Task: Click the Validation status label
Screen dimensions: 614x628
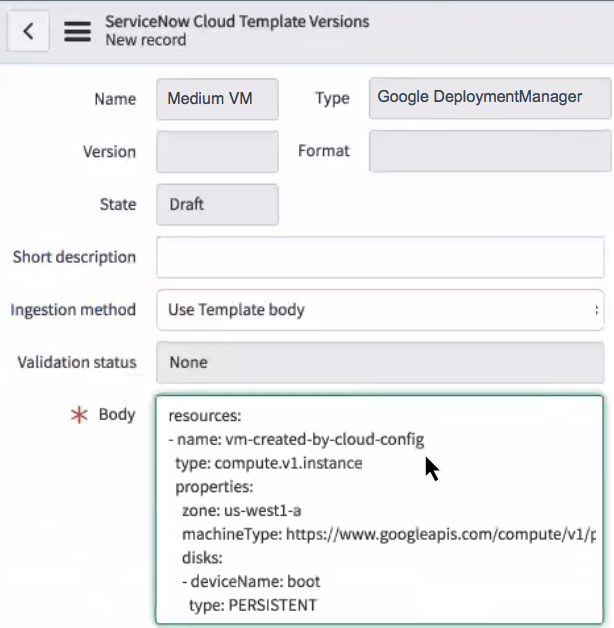Action: (77, 362)
